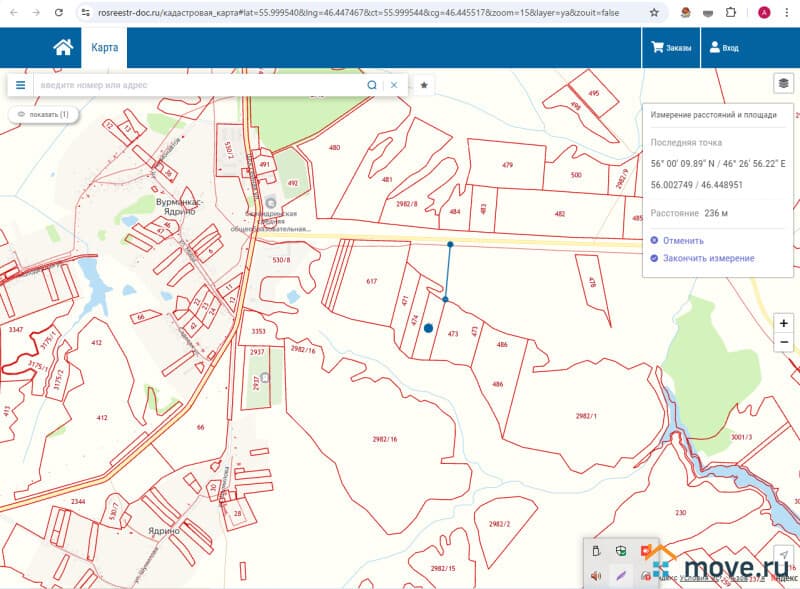The width and height of the screenshot is (800, 589).
Task: Click the volume speaker tray icon
Action: pyautogui.click(x=596, y=575)
